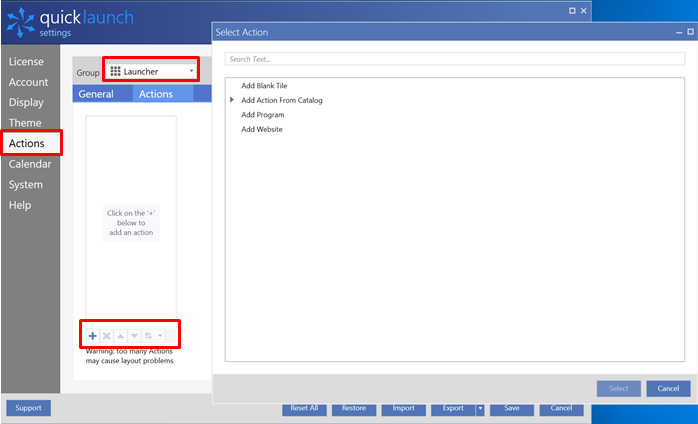Minimize the Select Action dialog
698x424 pixels.
(x=679, y=33)
